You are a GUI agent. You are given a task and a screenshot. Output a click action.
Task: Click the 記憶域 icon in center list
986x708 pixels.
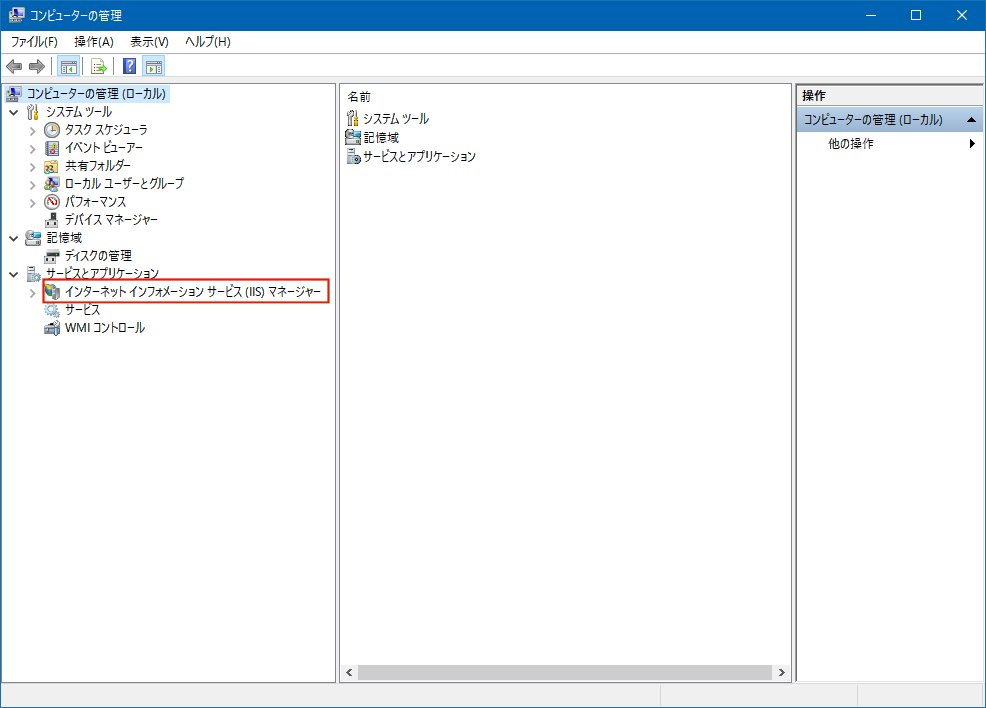click(x=353, y=137)
